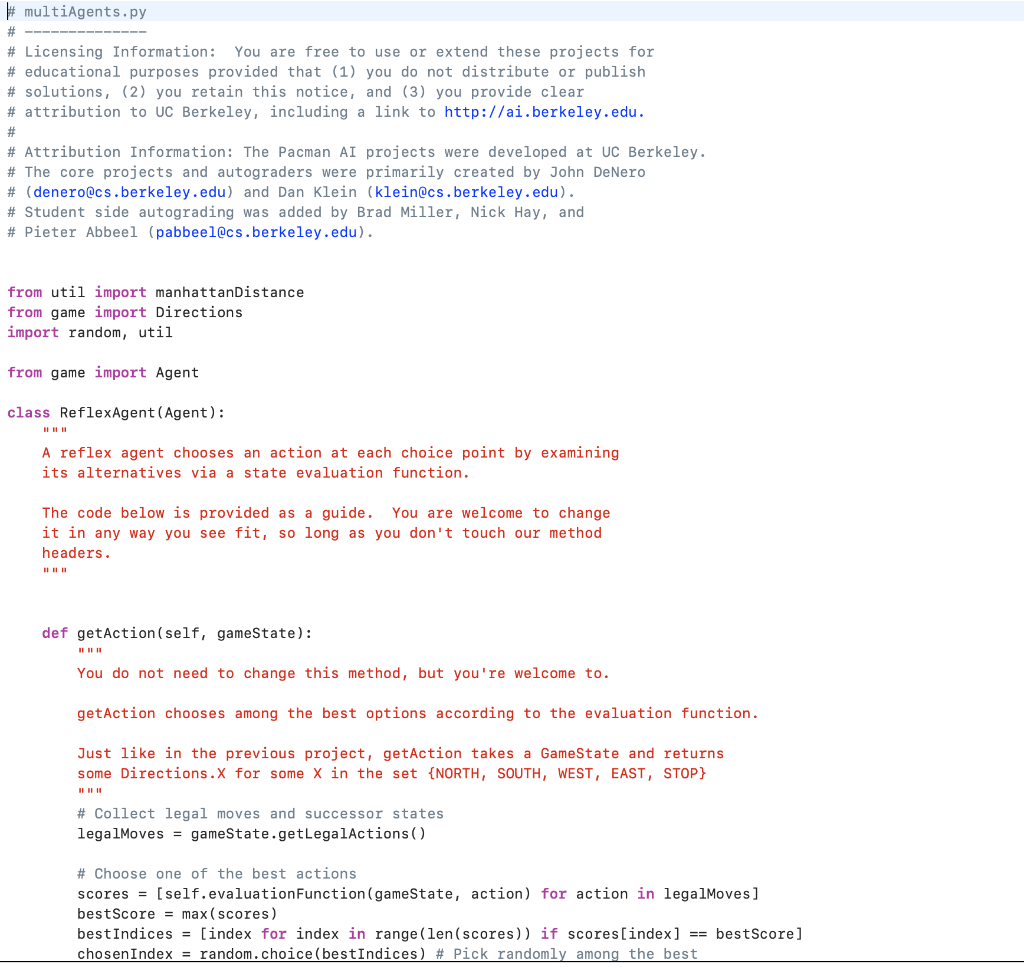Click 'Agent' in 'from game import Agent'
1024x967 pixels.
(177, 373)
